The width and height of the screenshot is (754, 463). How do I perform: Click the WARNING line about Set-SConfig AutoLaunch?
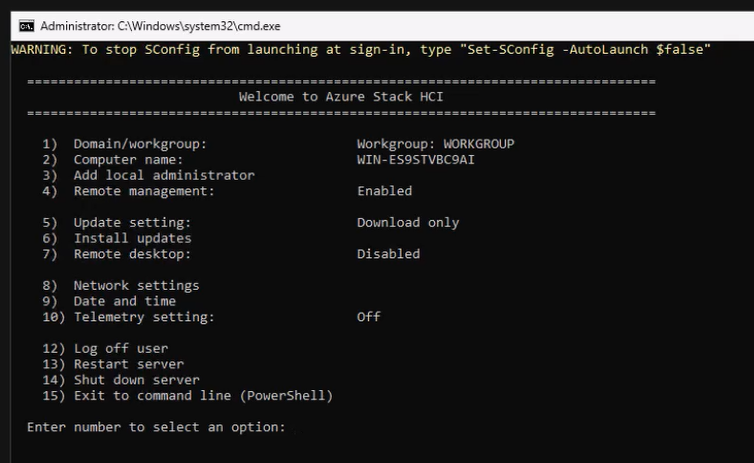361,50
